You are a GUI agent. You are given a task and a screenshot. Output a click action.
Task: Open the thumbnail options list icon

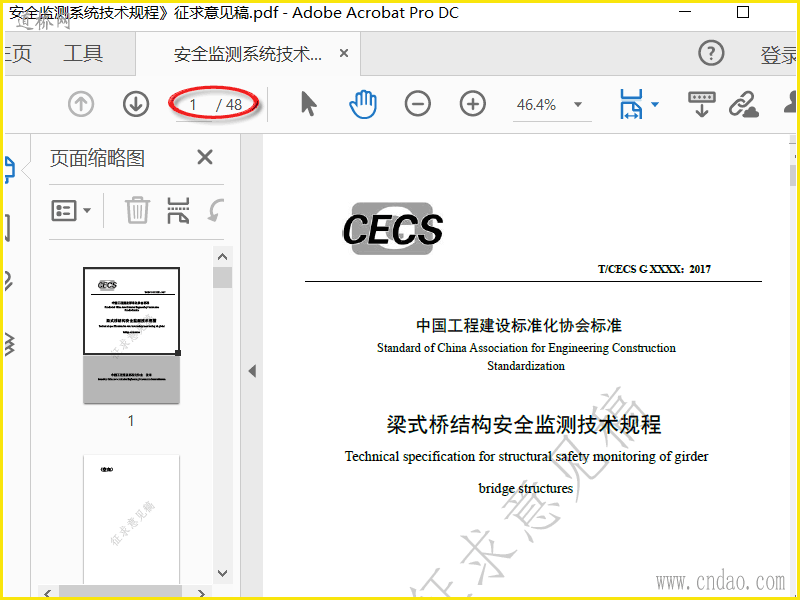[64, 210]
